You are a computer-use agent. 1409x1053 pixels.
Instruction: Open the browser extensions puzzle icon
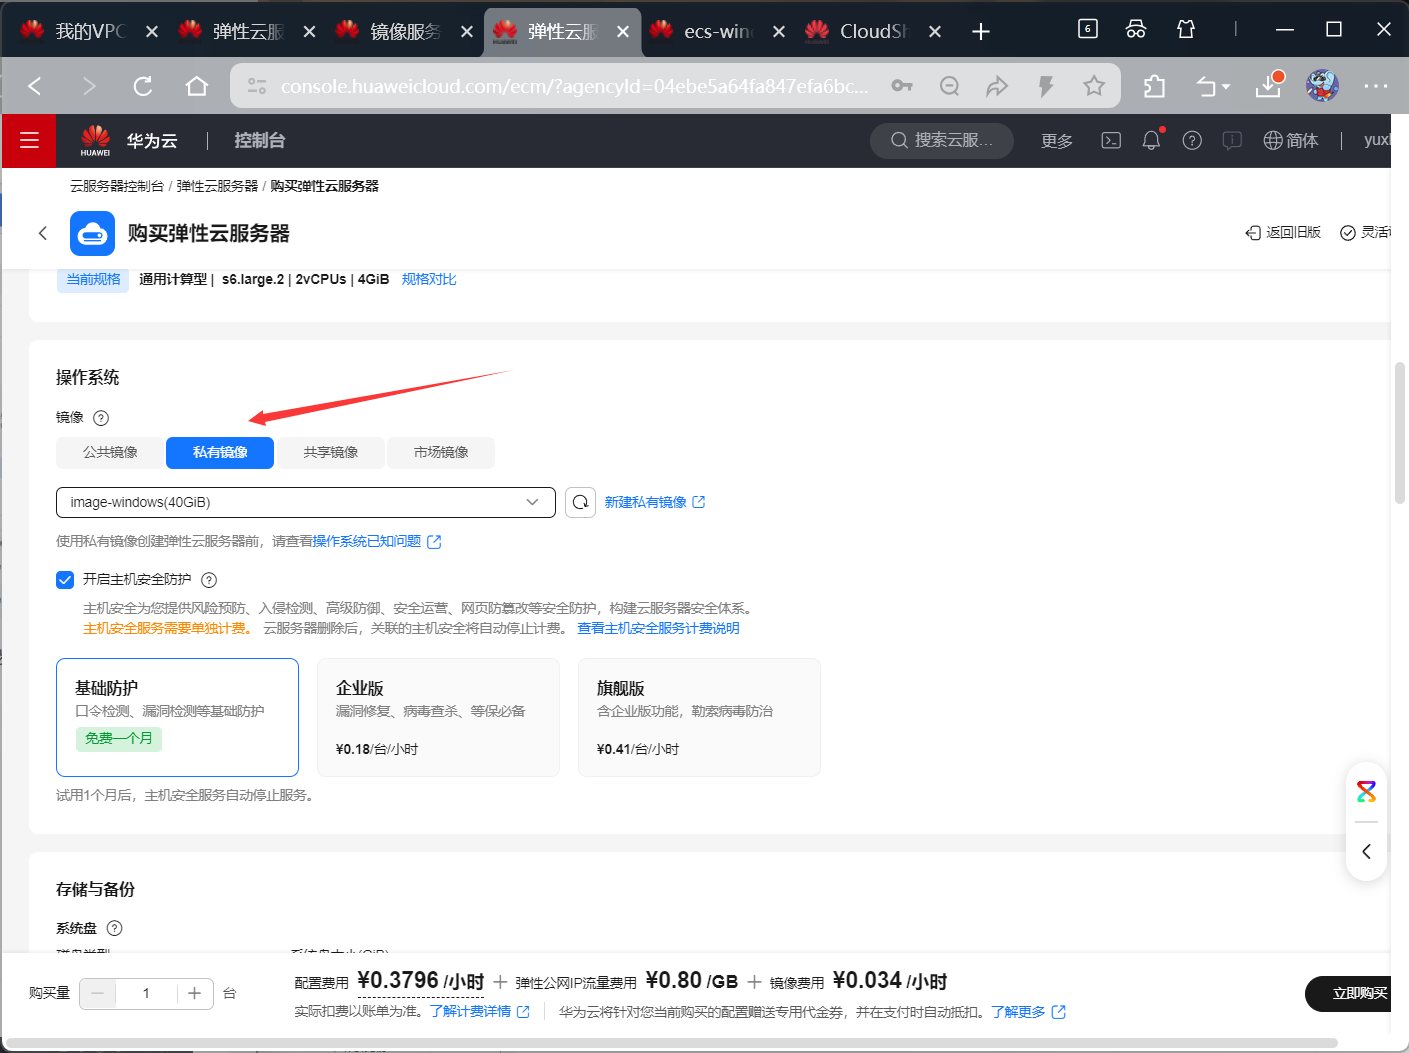click(1154, 86)
